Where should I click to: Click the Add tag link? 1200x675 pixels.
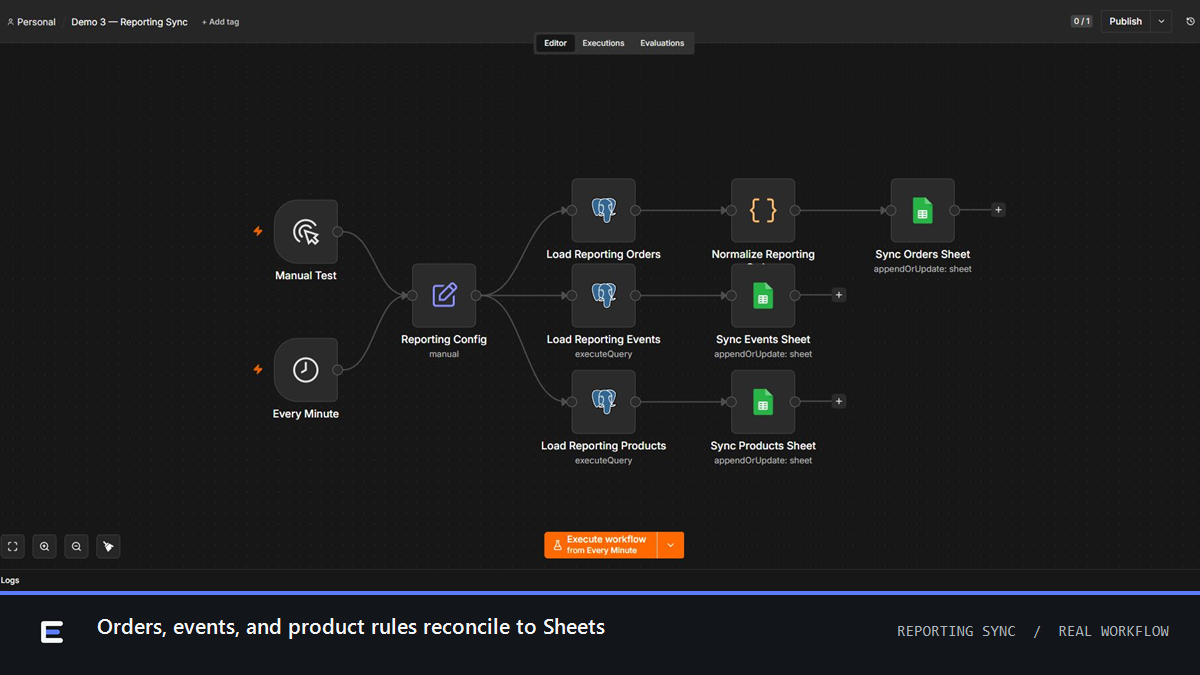220,22
